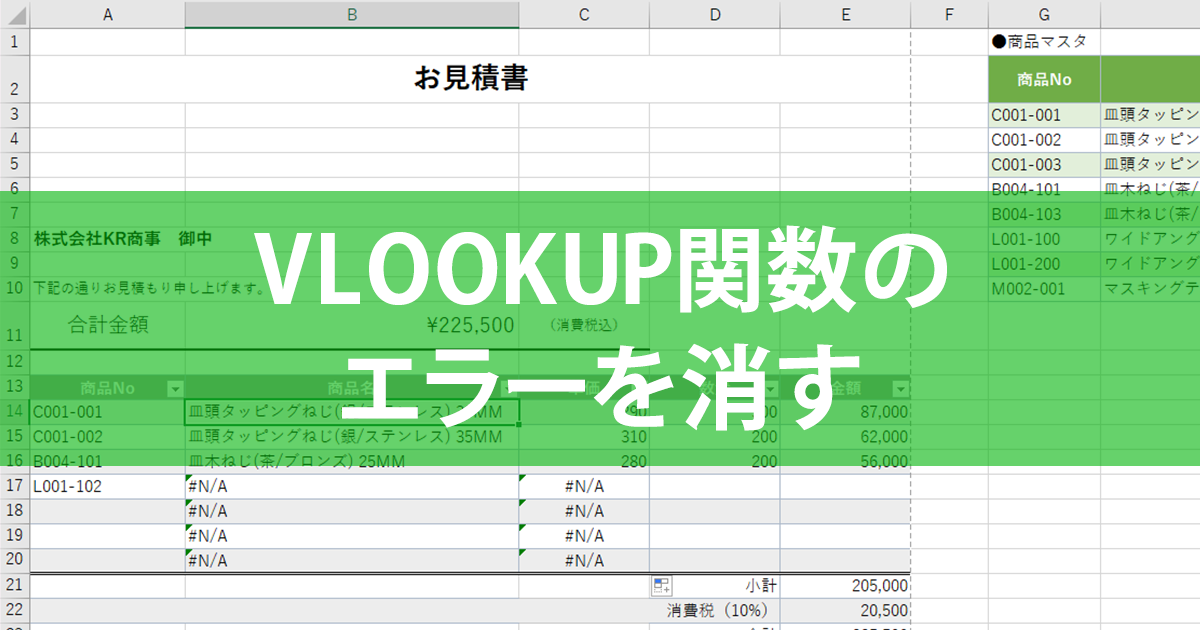1200x630 pixels.
Task: Click the 合計金額 label cell
Action: coord(108,325)
